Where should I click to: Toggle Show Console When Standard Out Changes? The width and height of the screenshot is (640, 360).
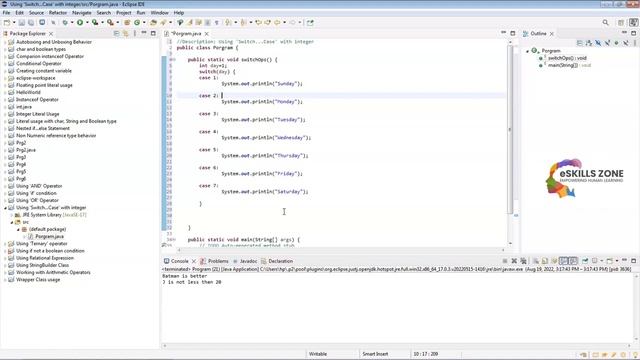(x=564, y=261)
